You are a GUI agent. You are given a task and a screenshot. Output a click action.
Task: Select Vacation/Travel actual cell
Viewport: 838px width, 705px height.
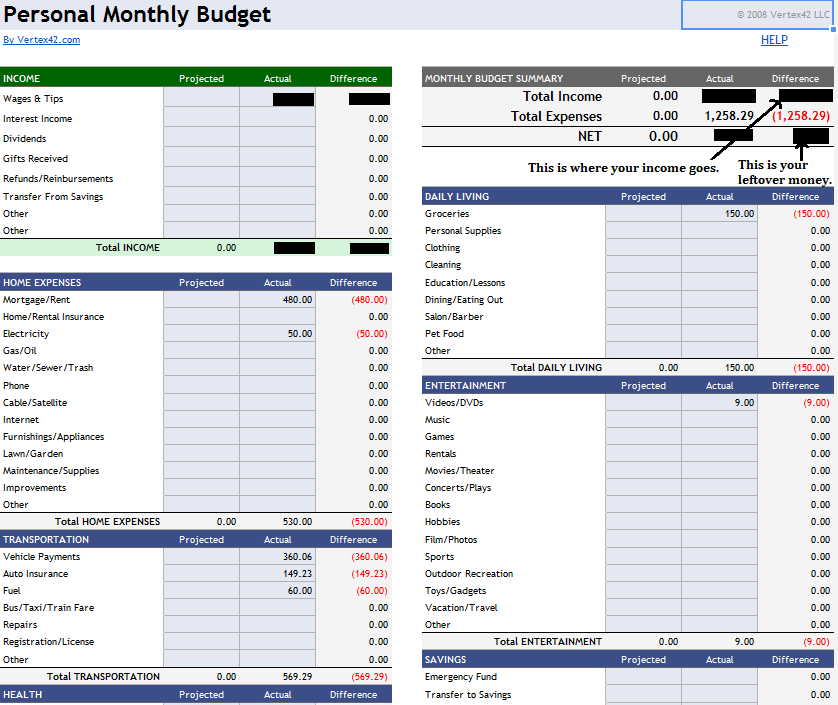tap(719, 608)
